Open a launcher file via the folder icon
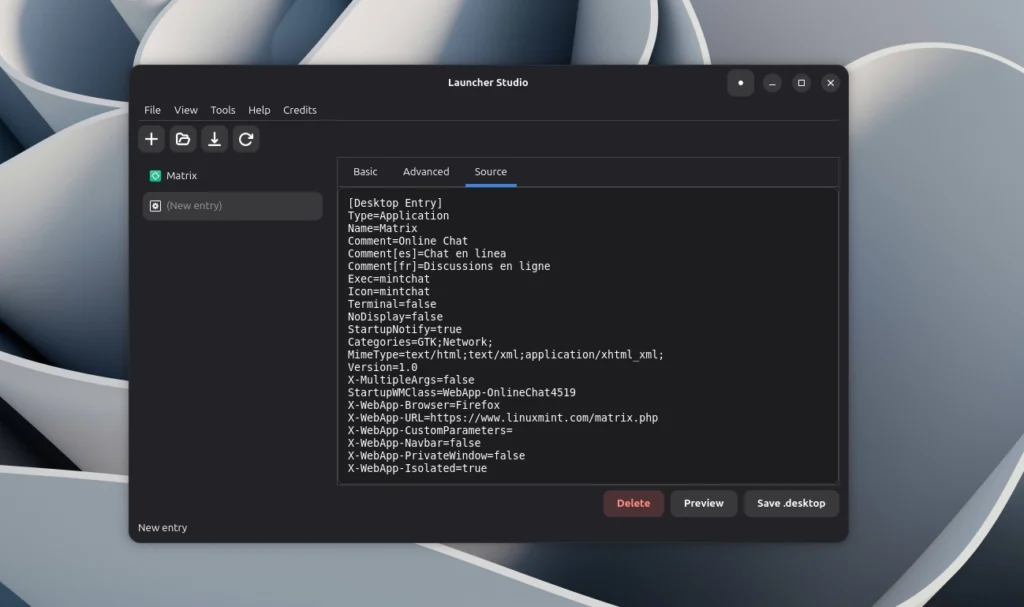 (x=182, y=139)
